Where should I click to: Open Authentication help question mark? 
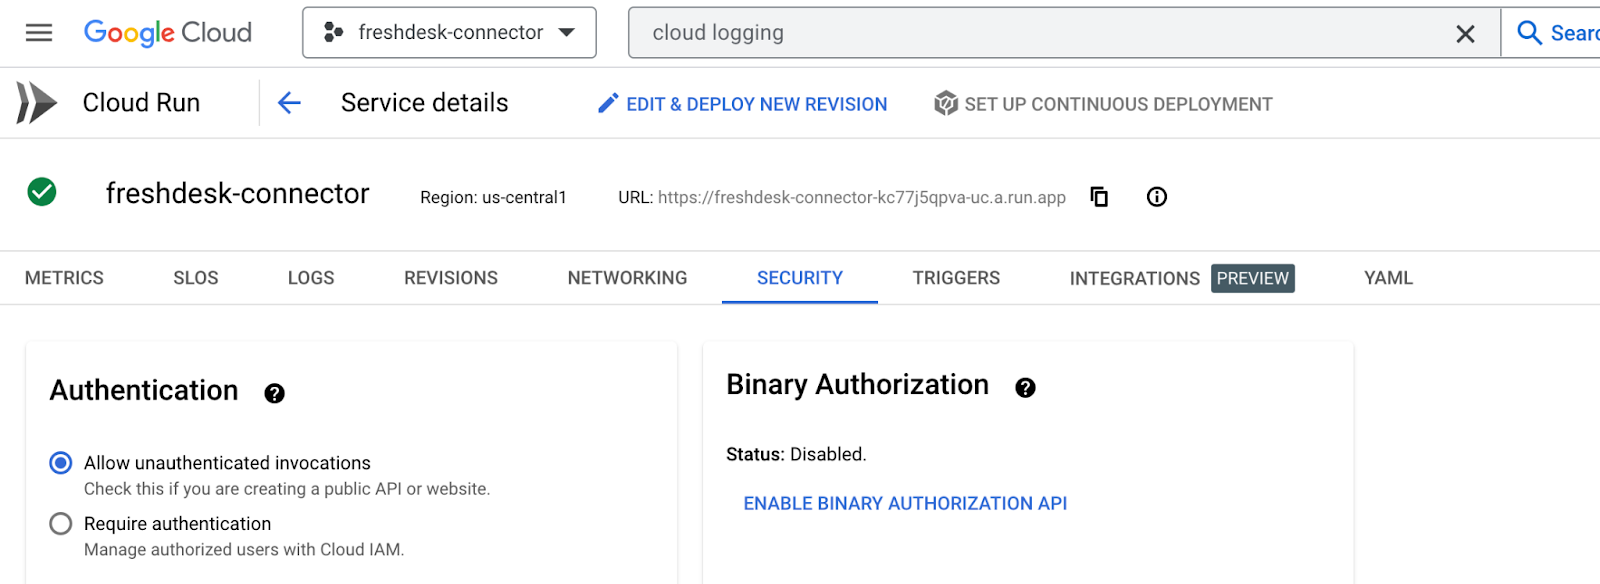point(275,394)
